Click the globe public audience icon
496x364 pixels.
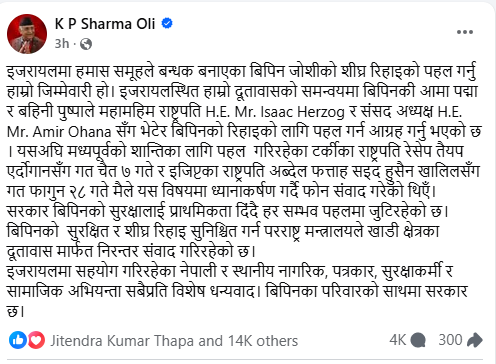(x=86, y=44)
